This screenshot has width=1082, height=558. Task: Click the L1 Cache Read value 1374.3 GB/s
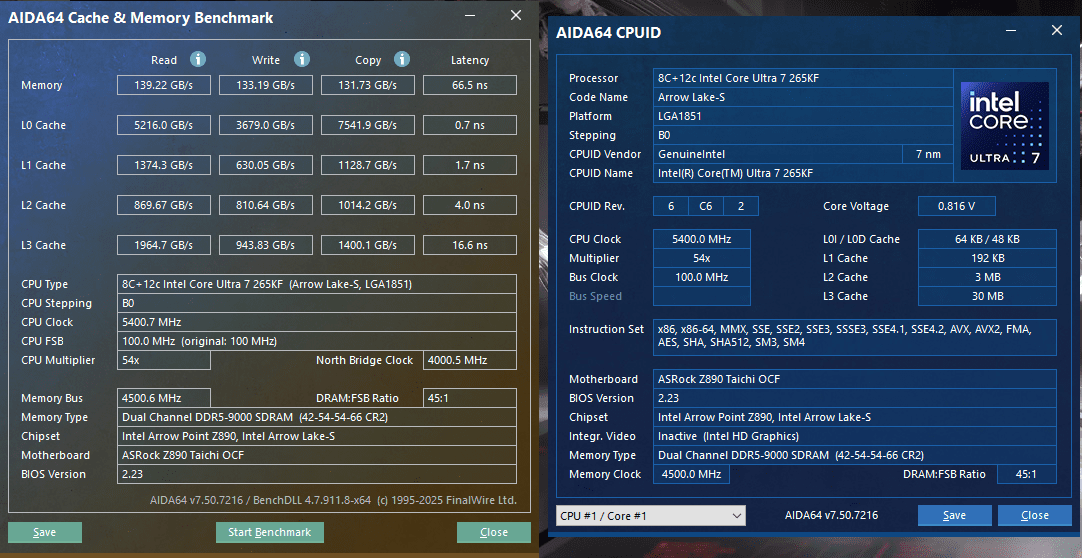(164, 166)
